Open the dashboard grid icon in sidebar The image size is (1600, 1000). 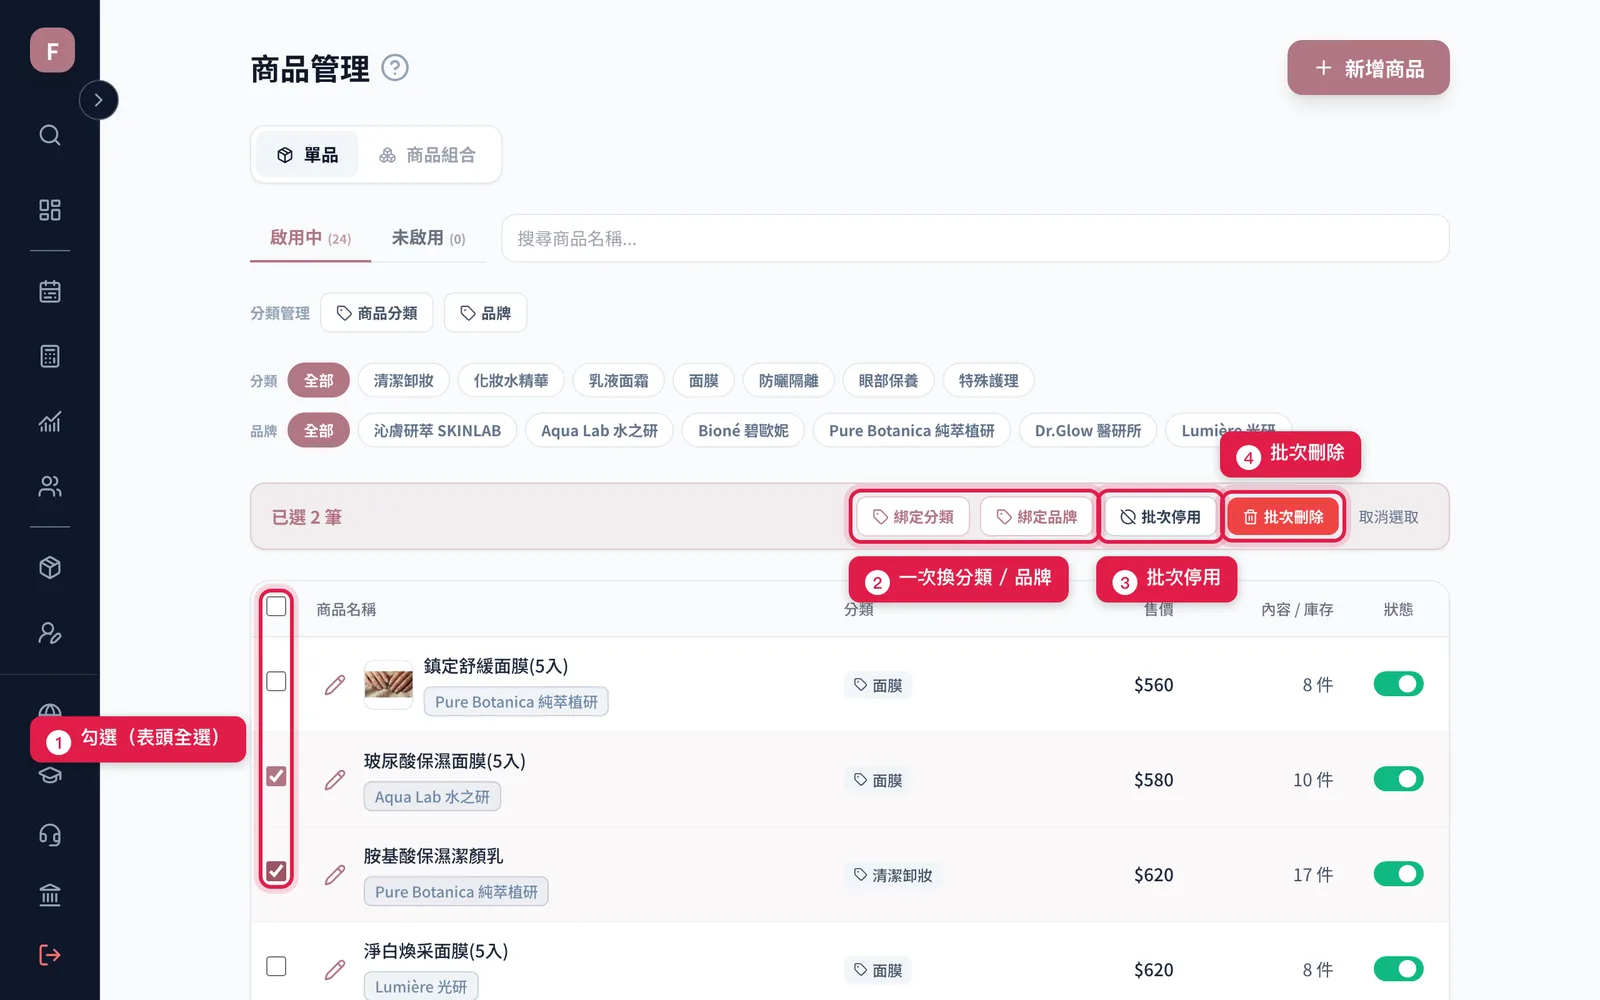tap(50, 210)
